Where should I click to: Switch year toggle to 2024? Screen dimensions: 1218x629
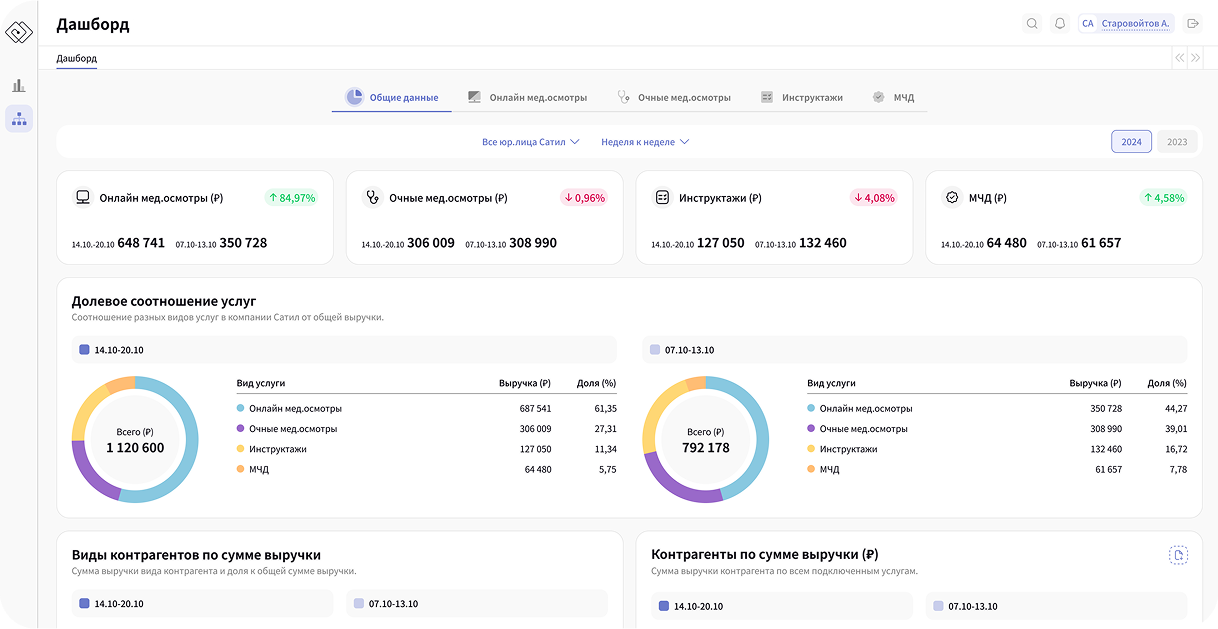tap(1131, 142)
